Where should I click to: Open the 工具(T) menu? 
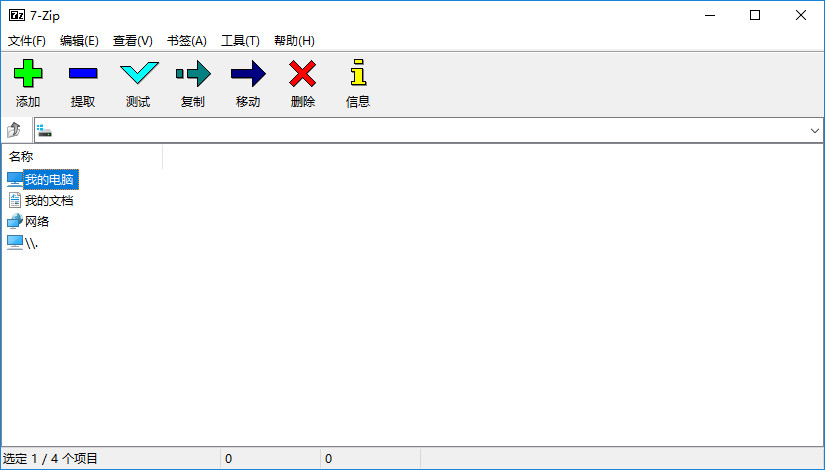tap(240, 41)
